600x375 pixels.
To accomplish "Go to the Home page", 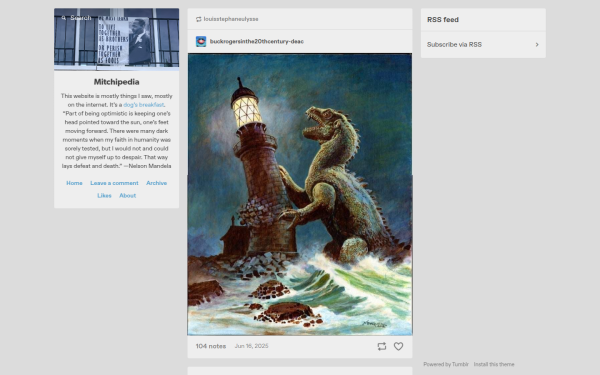I will click(74, 183).
